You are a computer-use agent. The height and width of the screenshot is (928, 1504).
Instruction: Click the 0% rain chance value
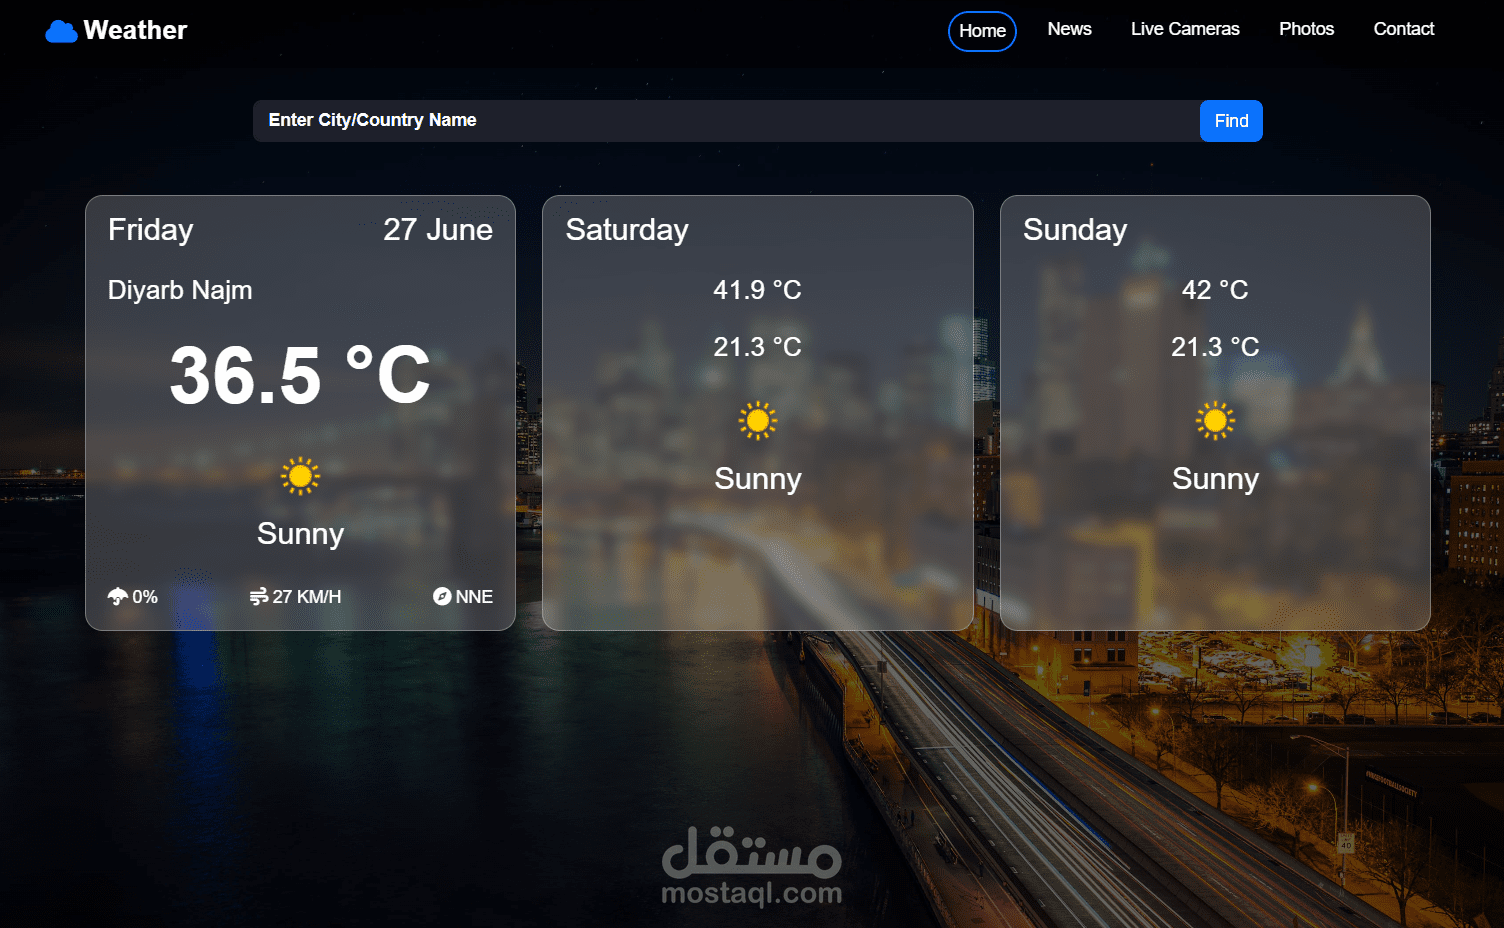point(145,597)
